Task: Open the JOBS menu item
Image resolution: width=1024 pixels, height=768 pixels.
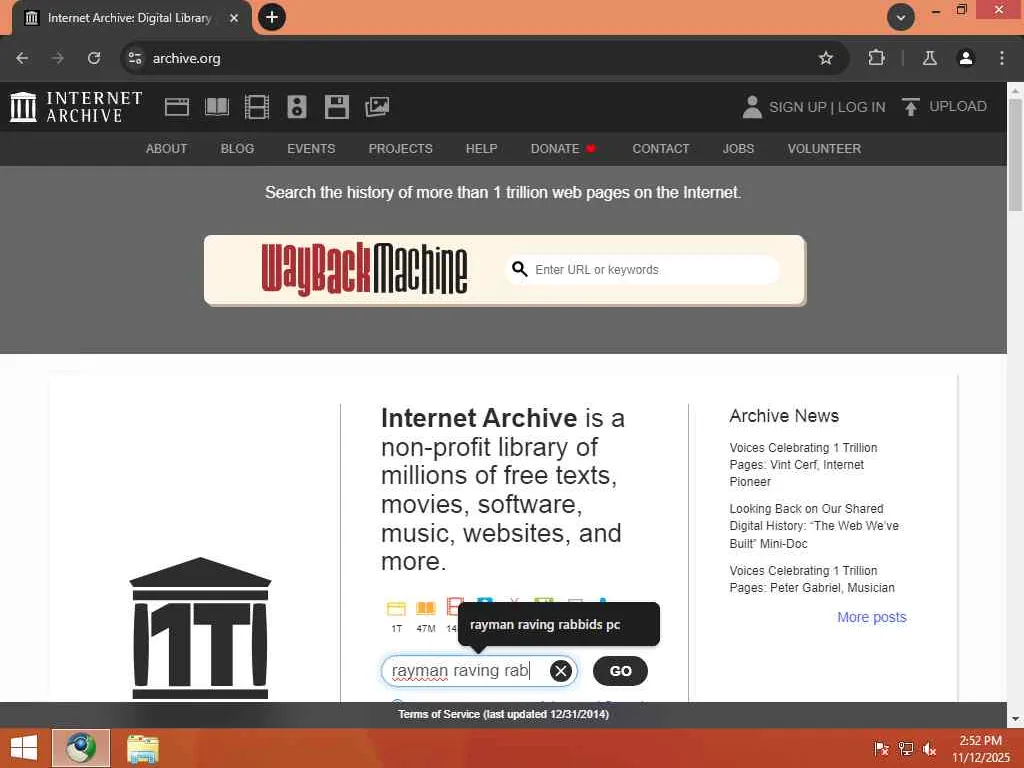Action: coord(738,149)
